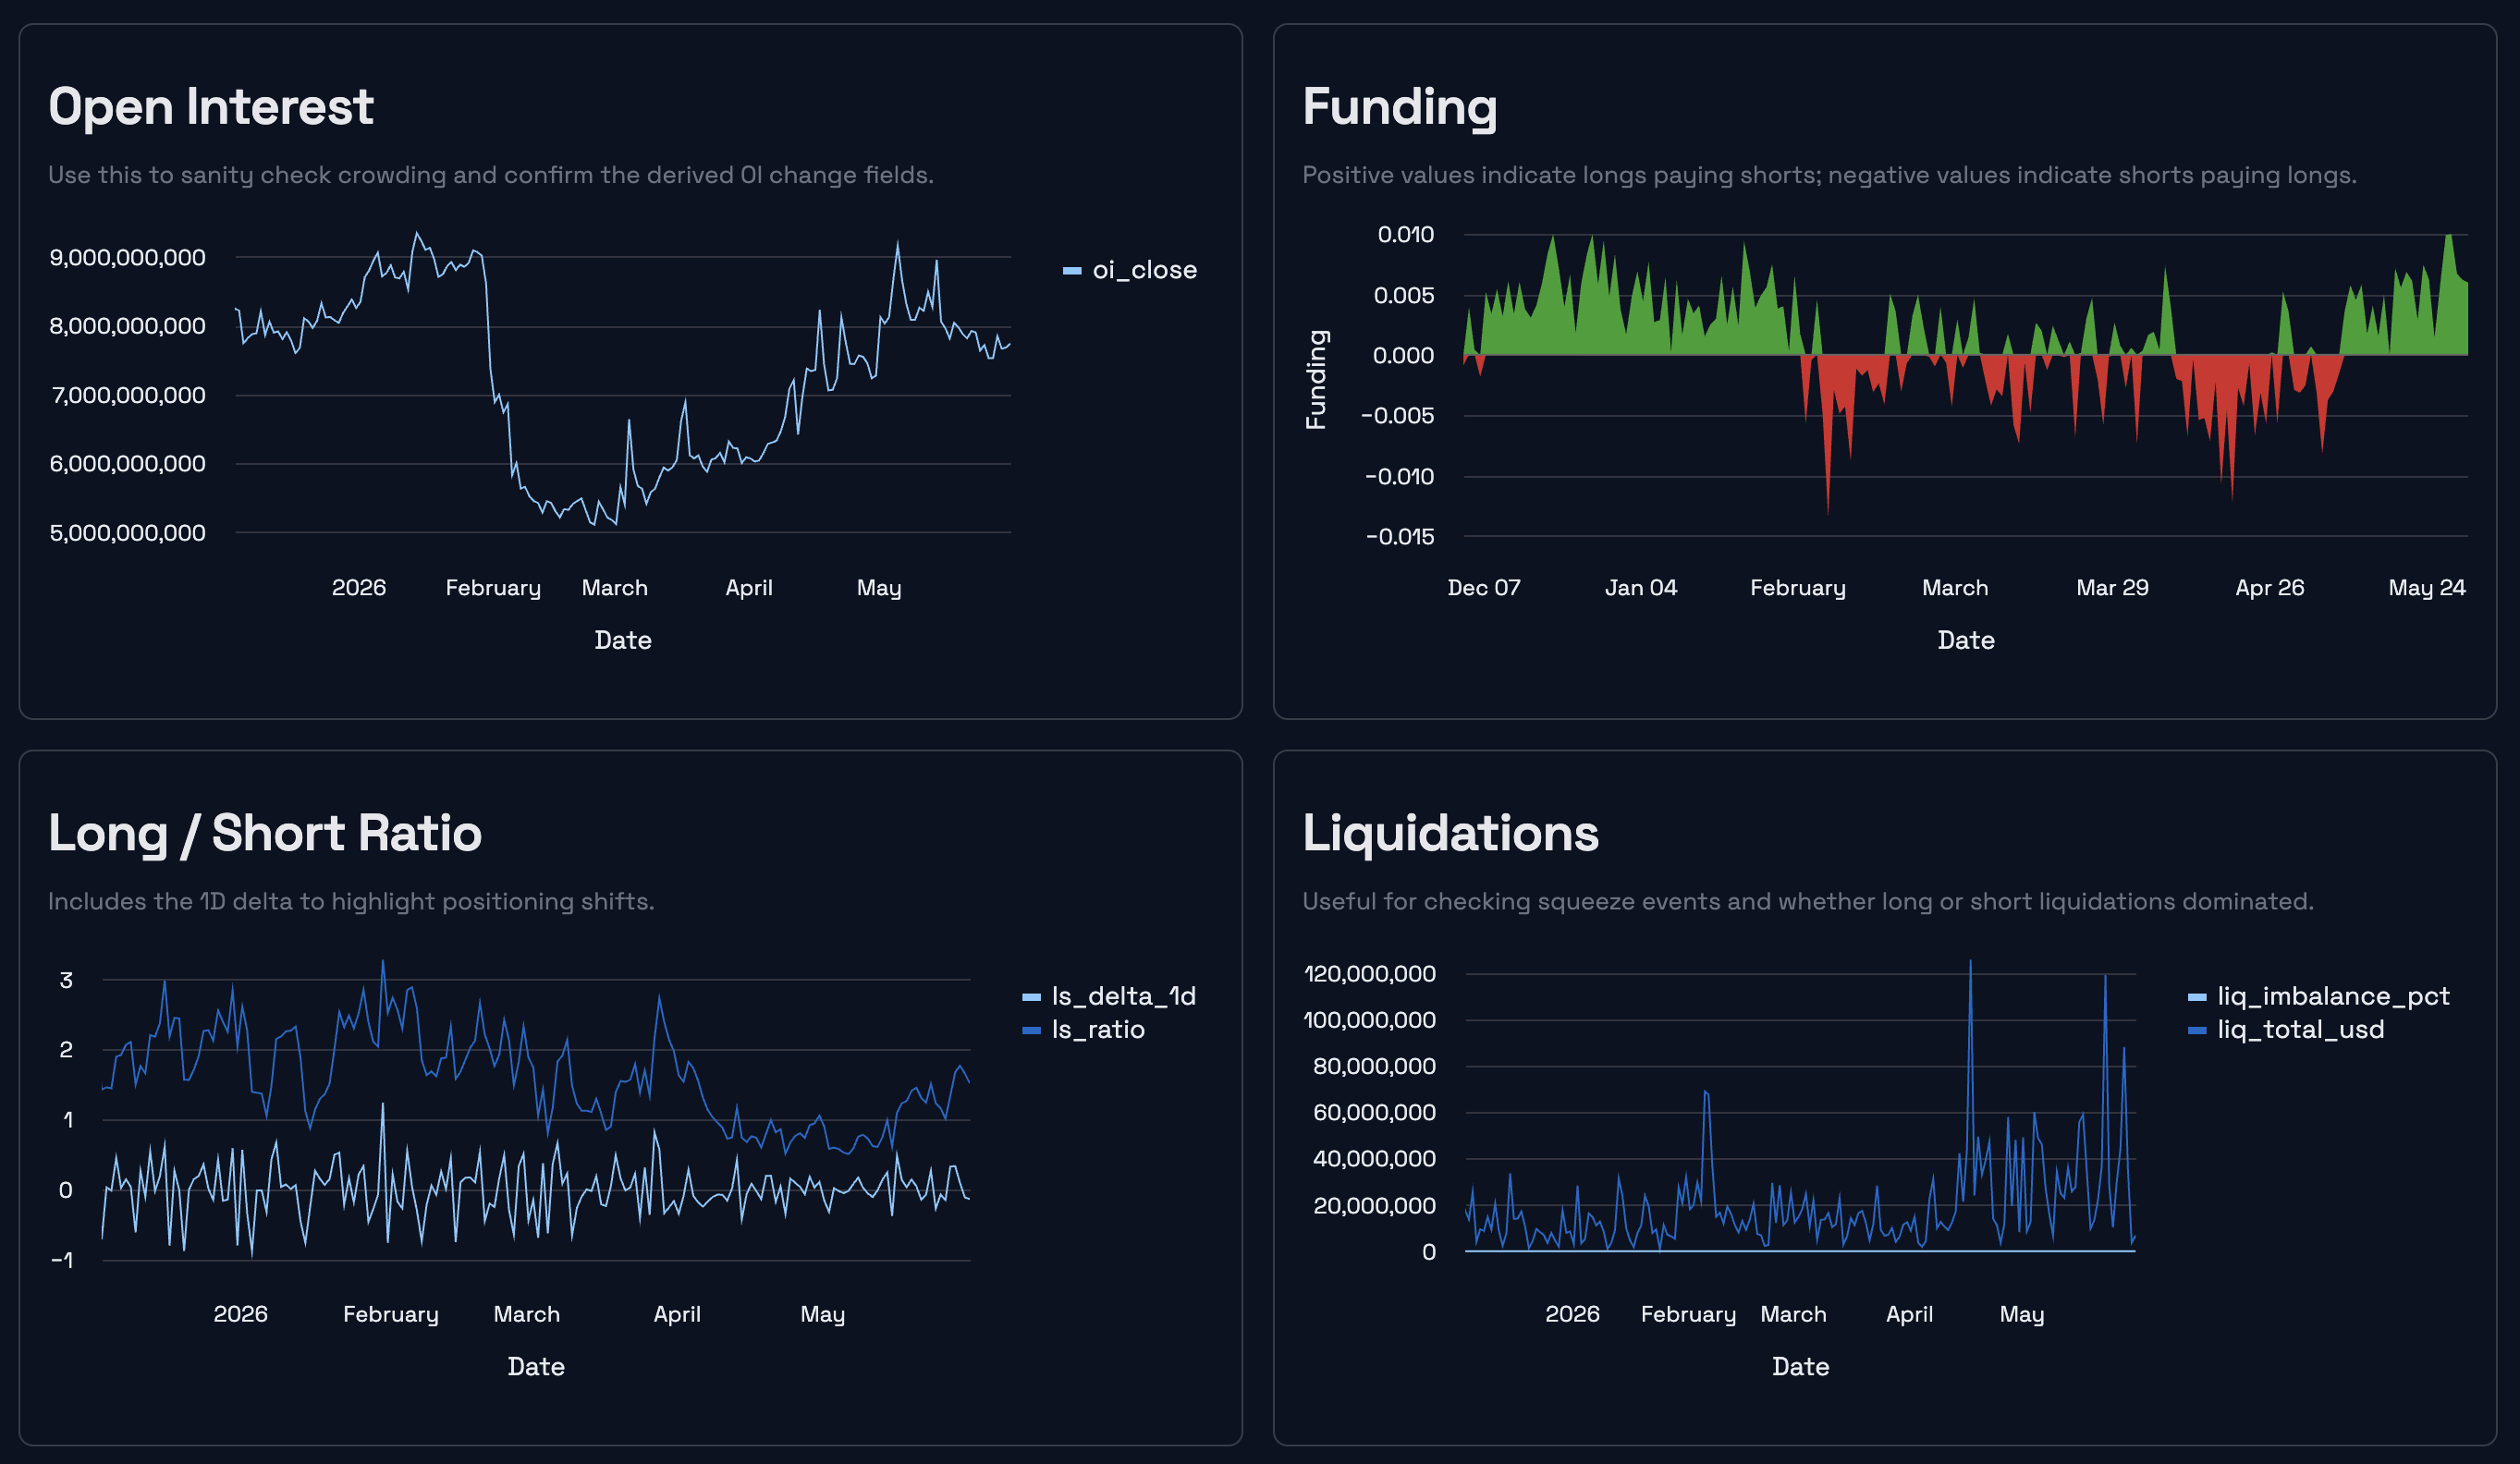
Task: Click the 60,000,000 liquidations axis value
Action: click(x=1374, y=1113)
